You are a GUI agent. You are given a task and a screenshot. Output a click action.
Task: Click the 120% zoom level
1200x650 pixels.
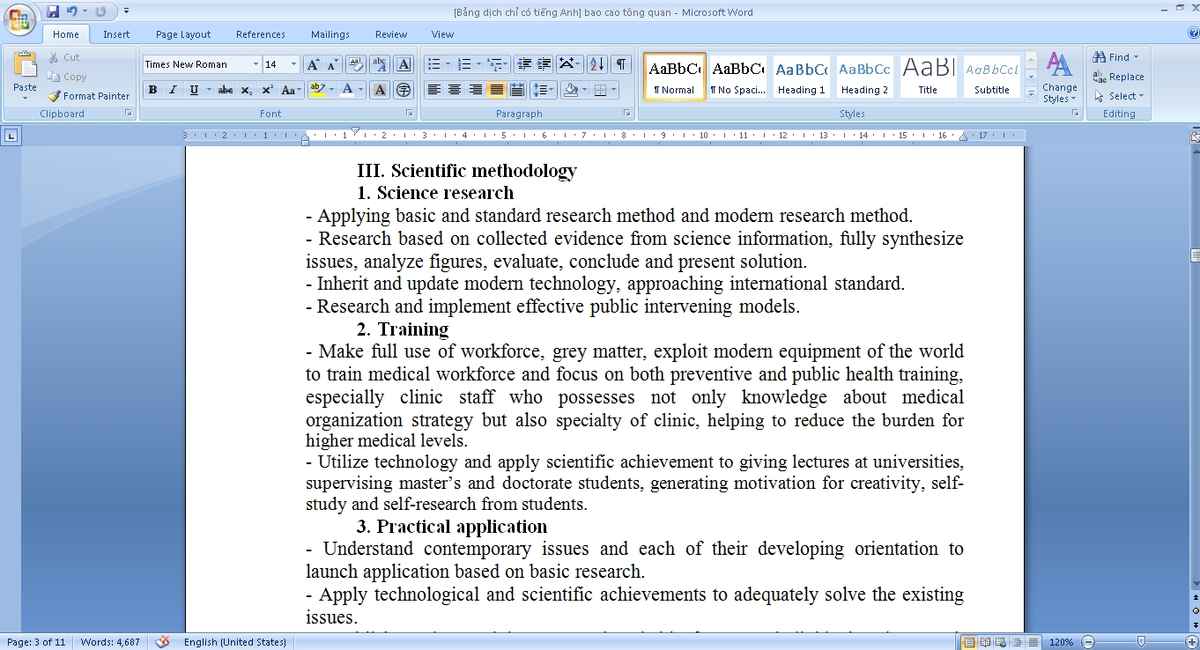coord(1062,642)
